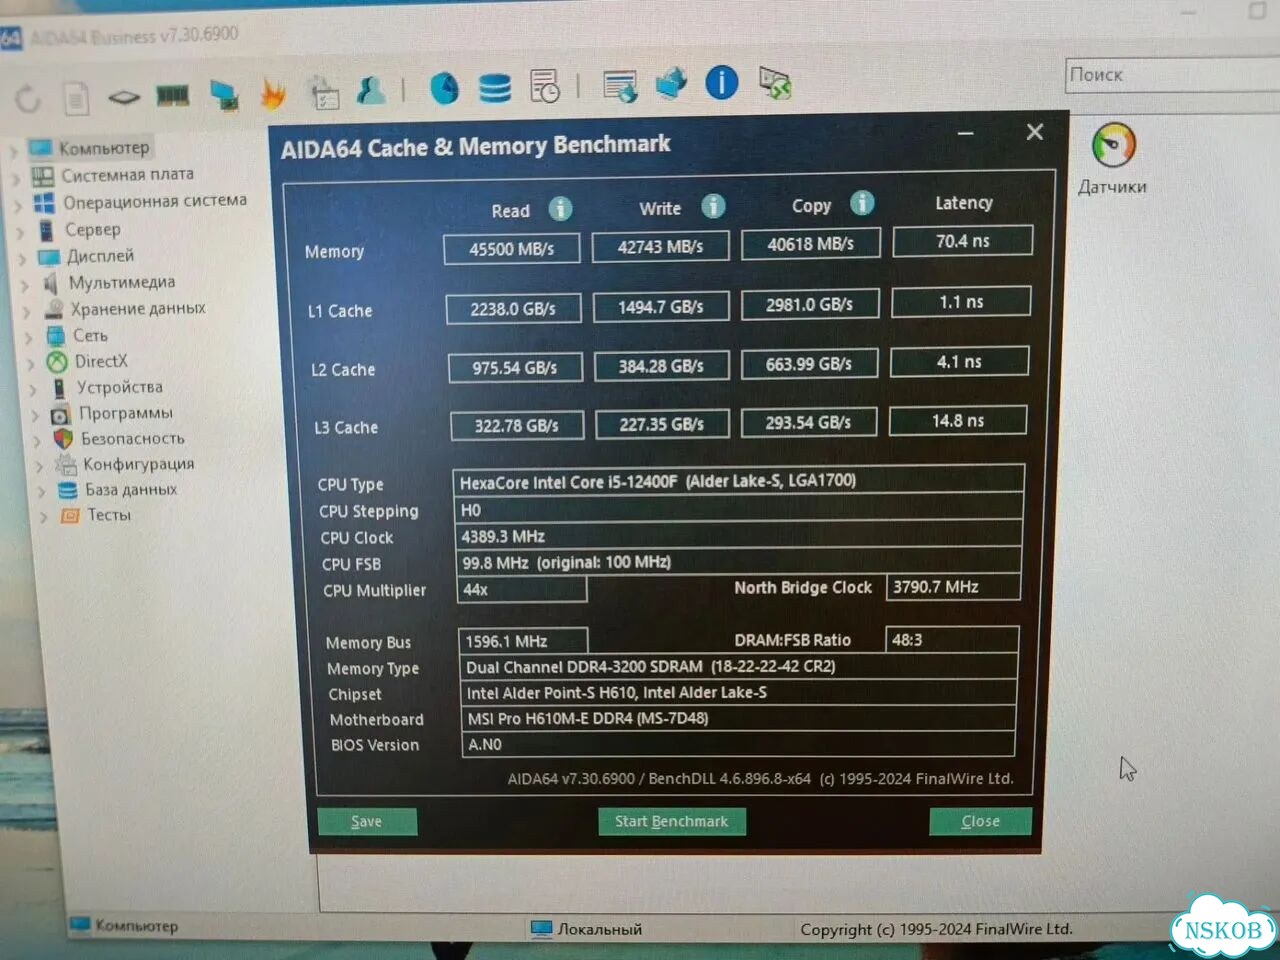
Task: Click the remote connection toolbar icon
Action: point(775,83)
